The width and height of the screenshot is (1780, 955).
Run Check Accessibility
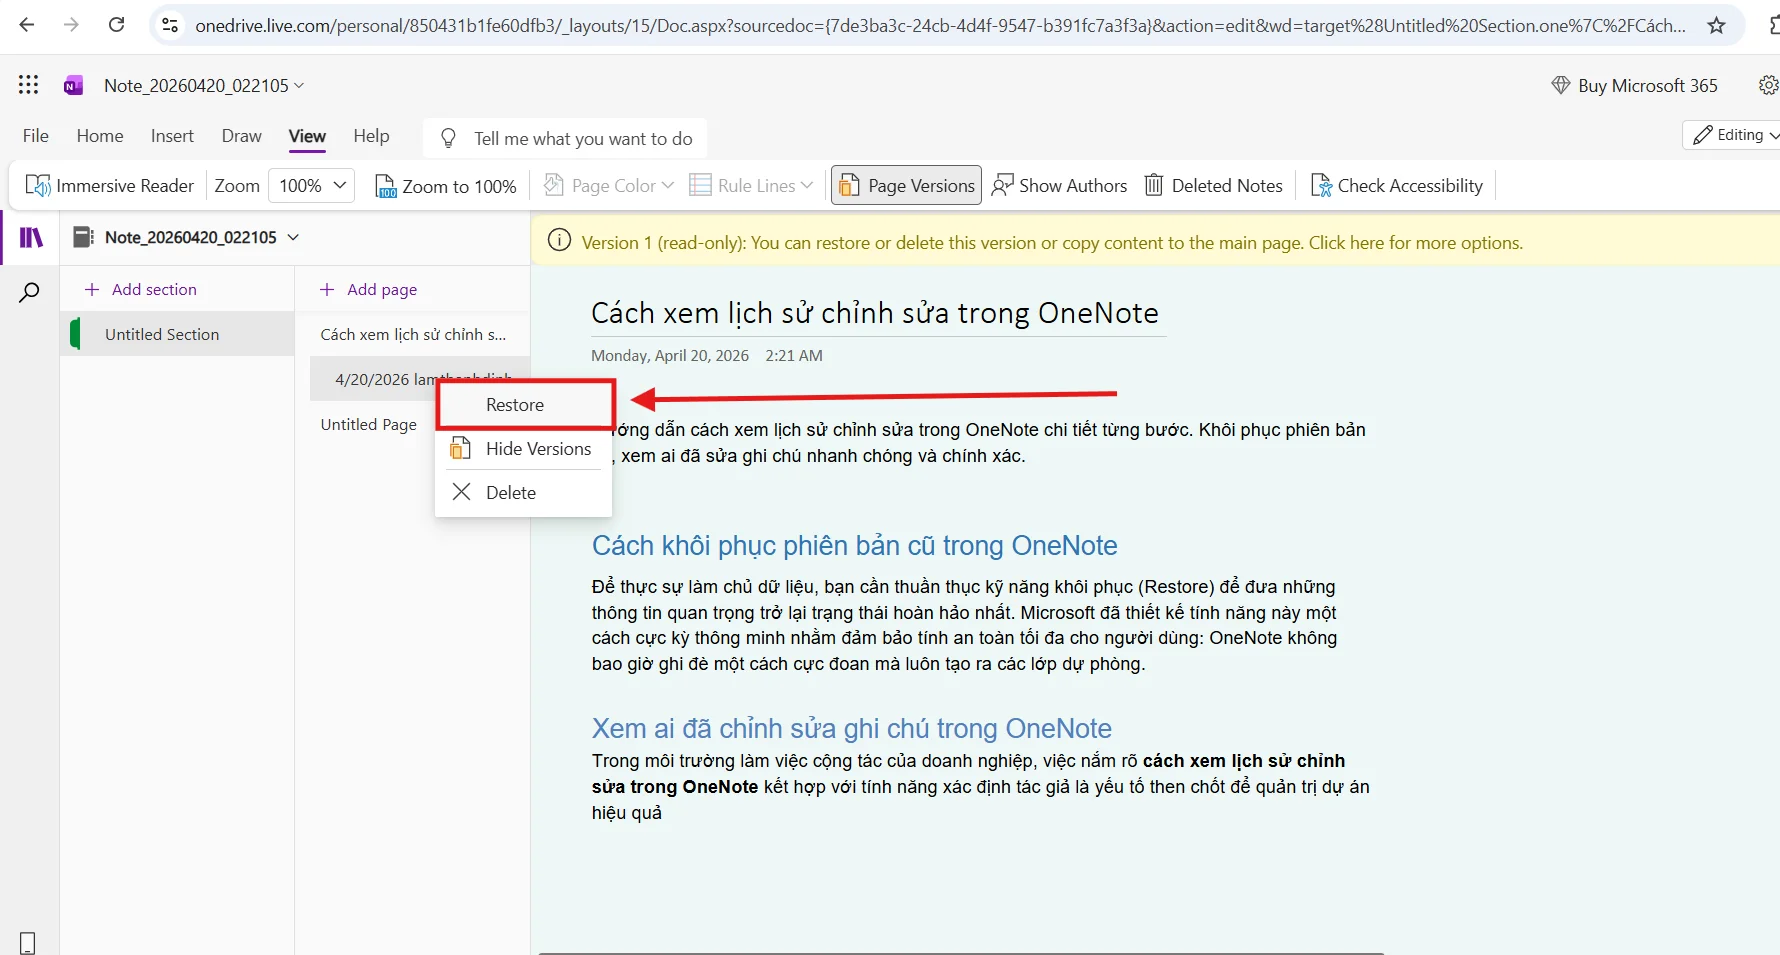(1397, 185)
